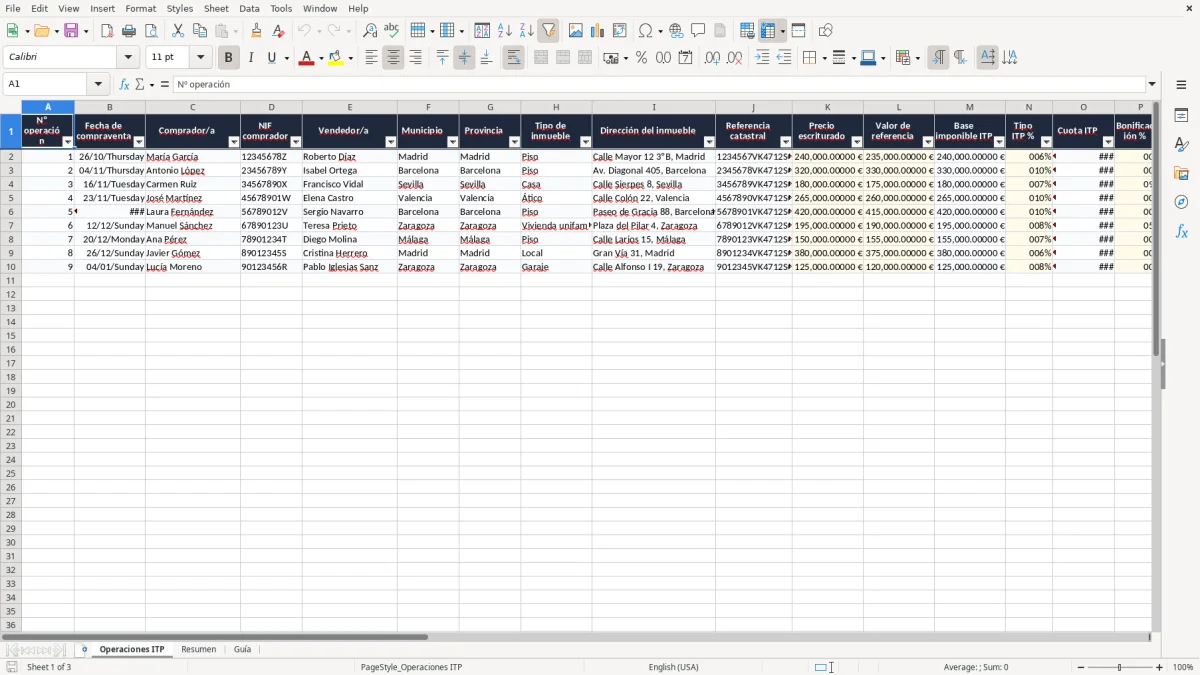This screenshot has height=675, width=1200.
Task: Open Print Preview from the toolbar
Action: coord(151,31)
